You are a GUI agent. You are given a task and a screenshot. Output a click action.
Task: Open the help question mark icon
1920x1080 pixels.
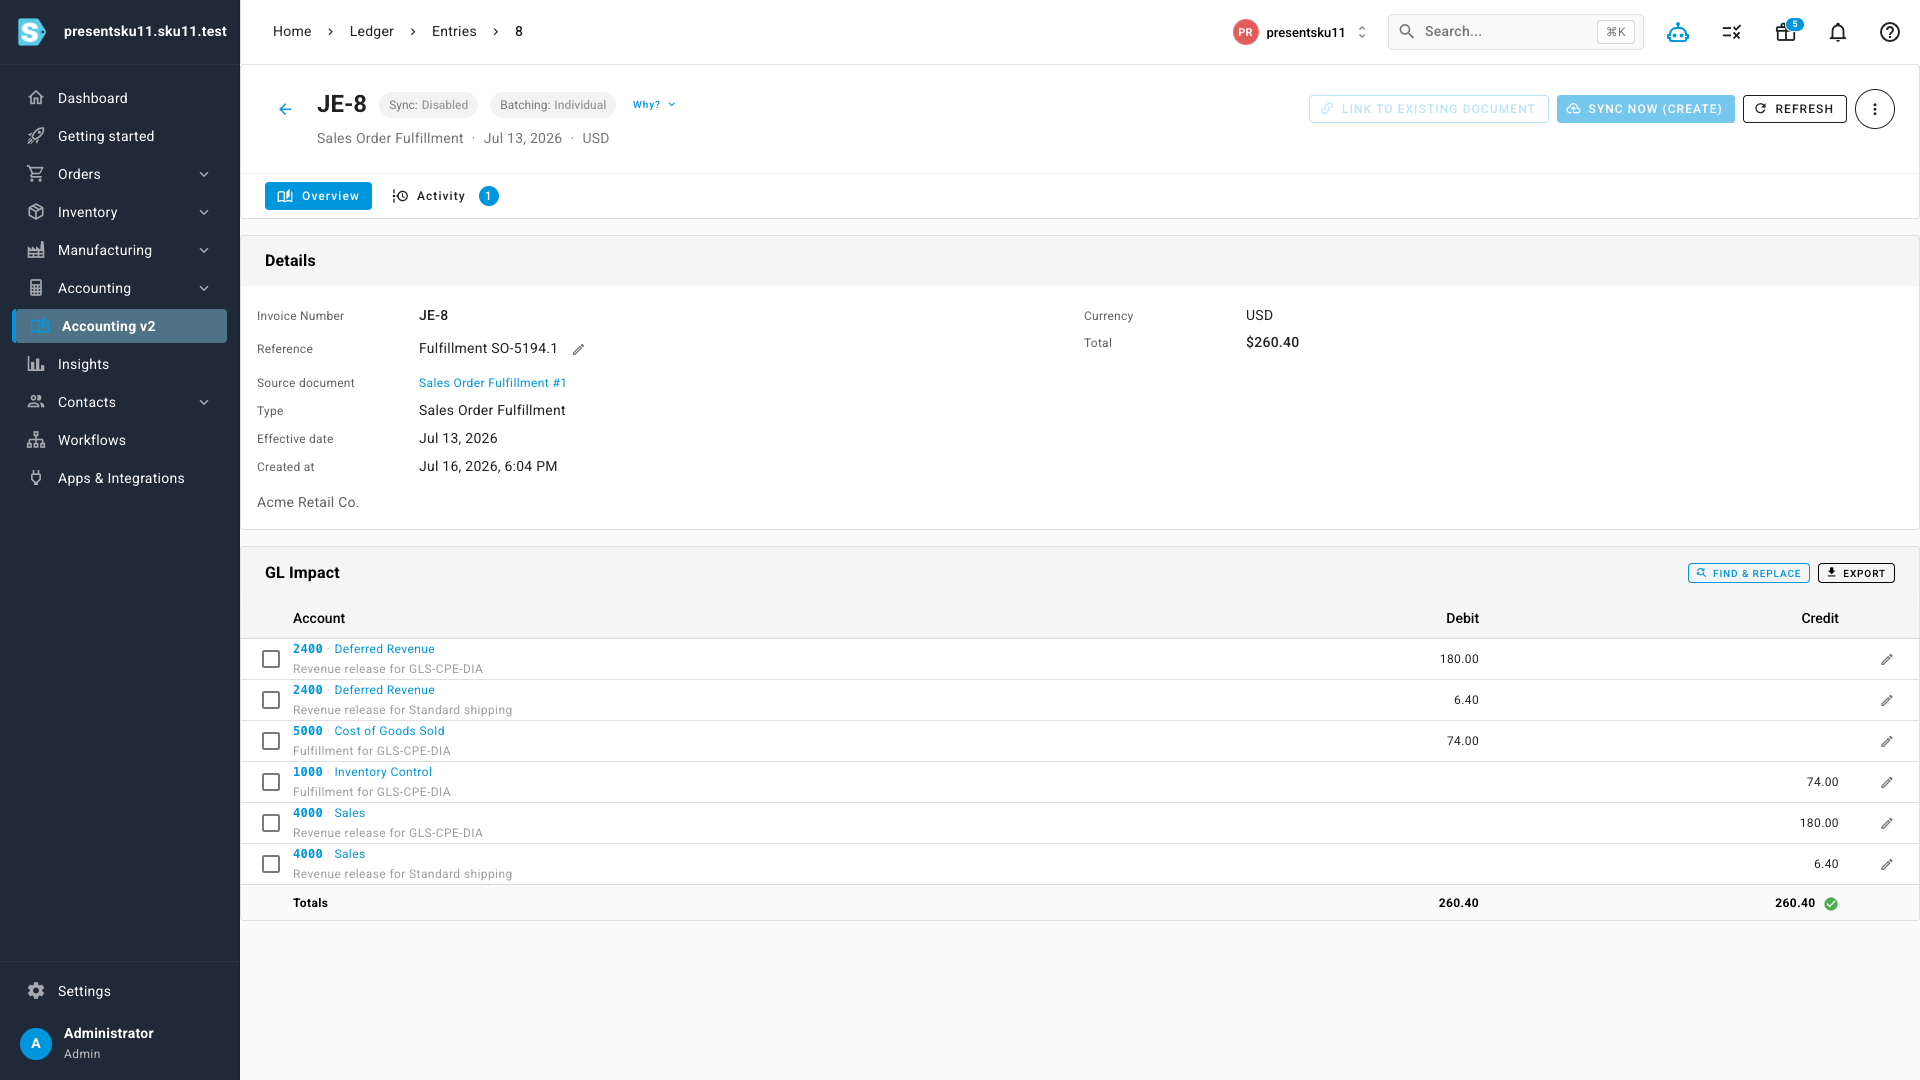point(1890,32)
